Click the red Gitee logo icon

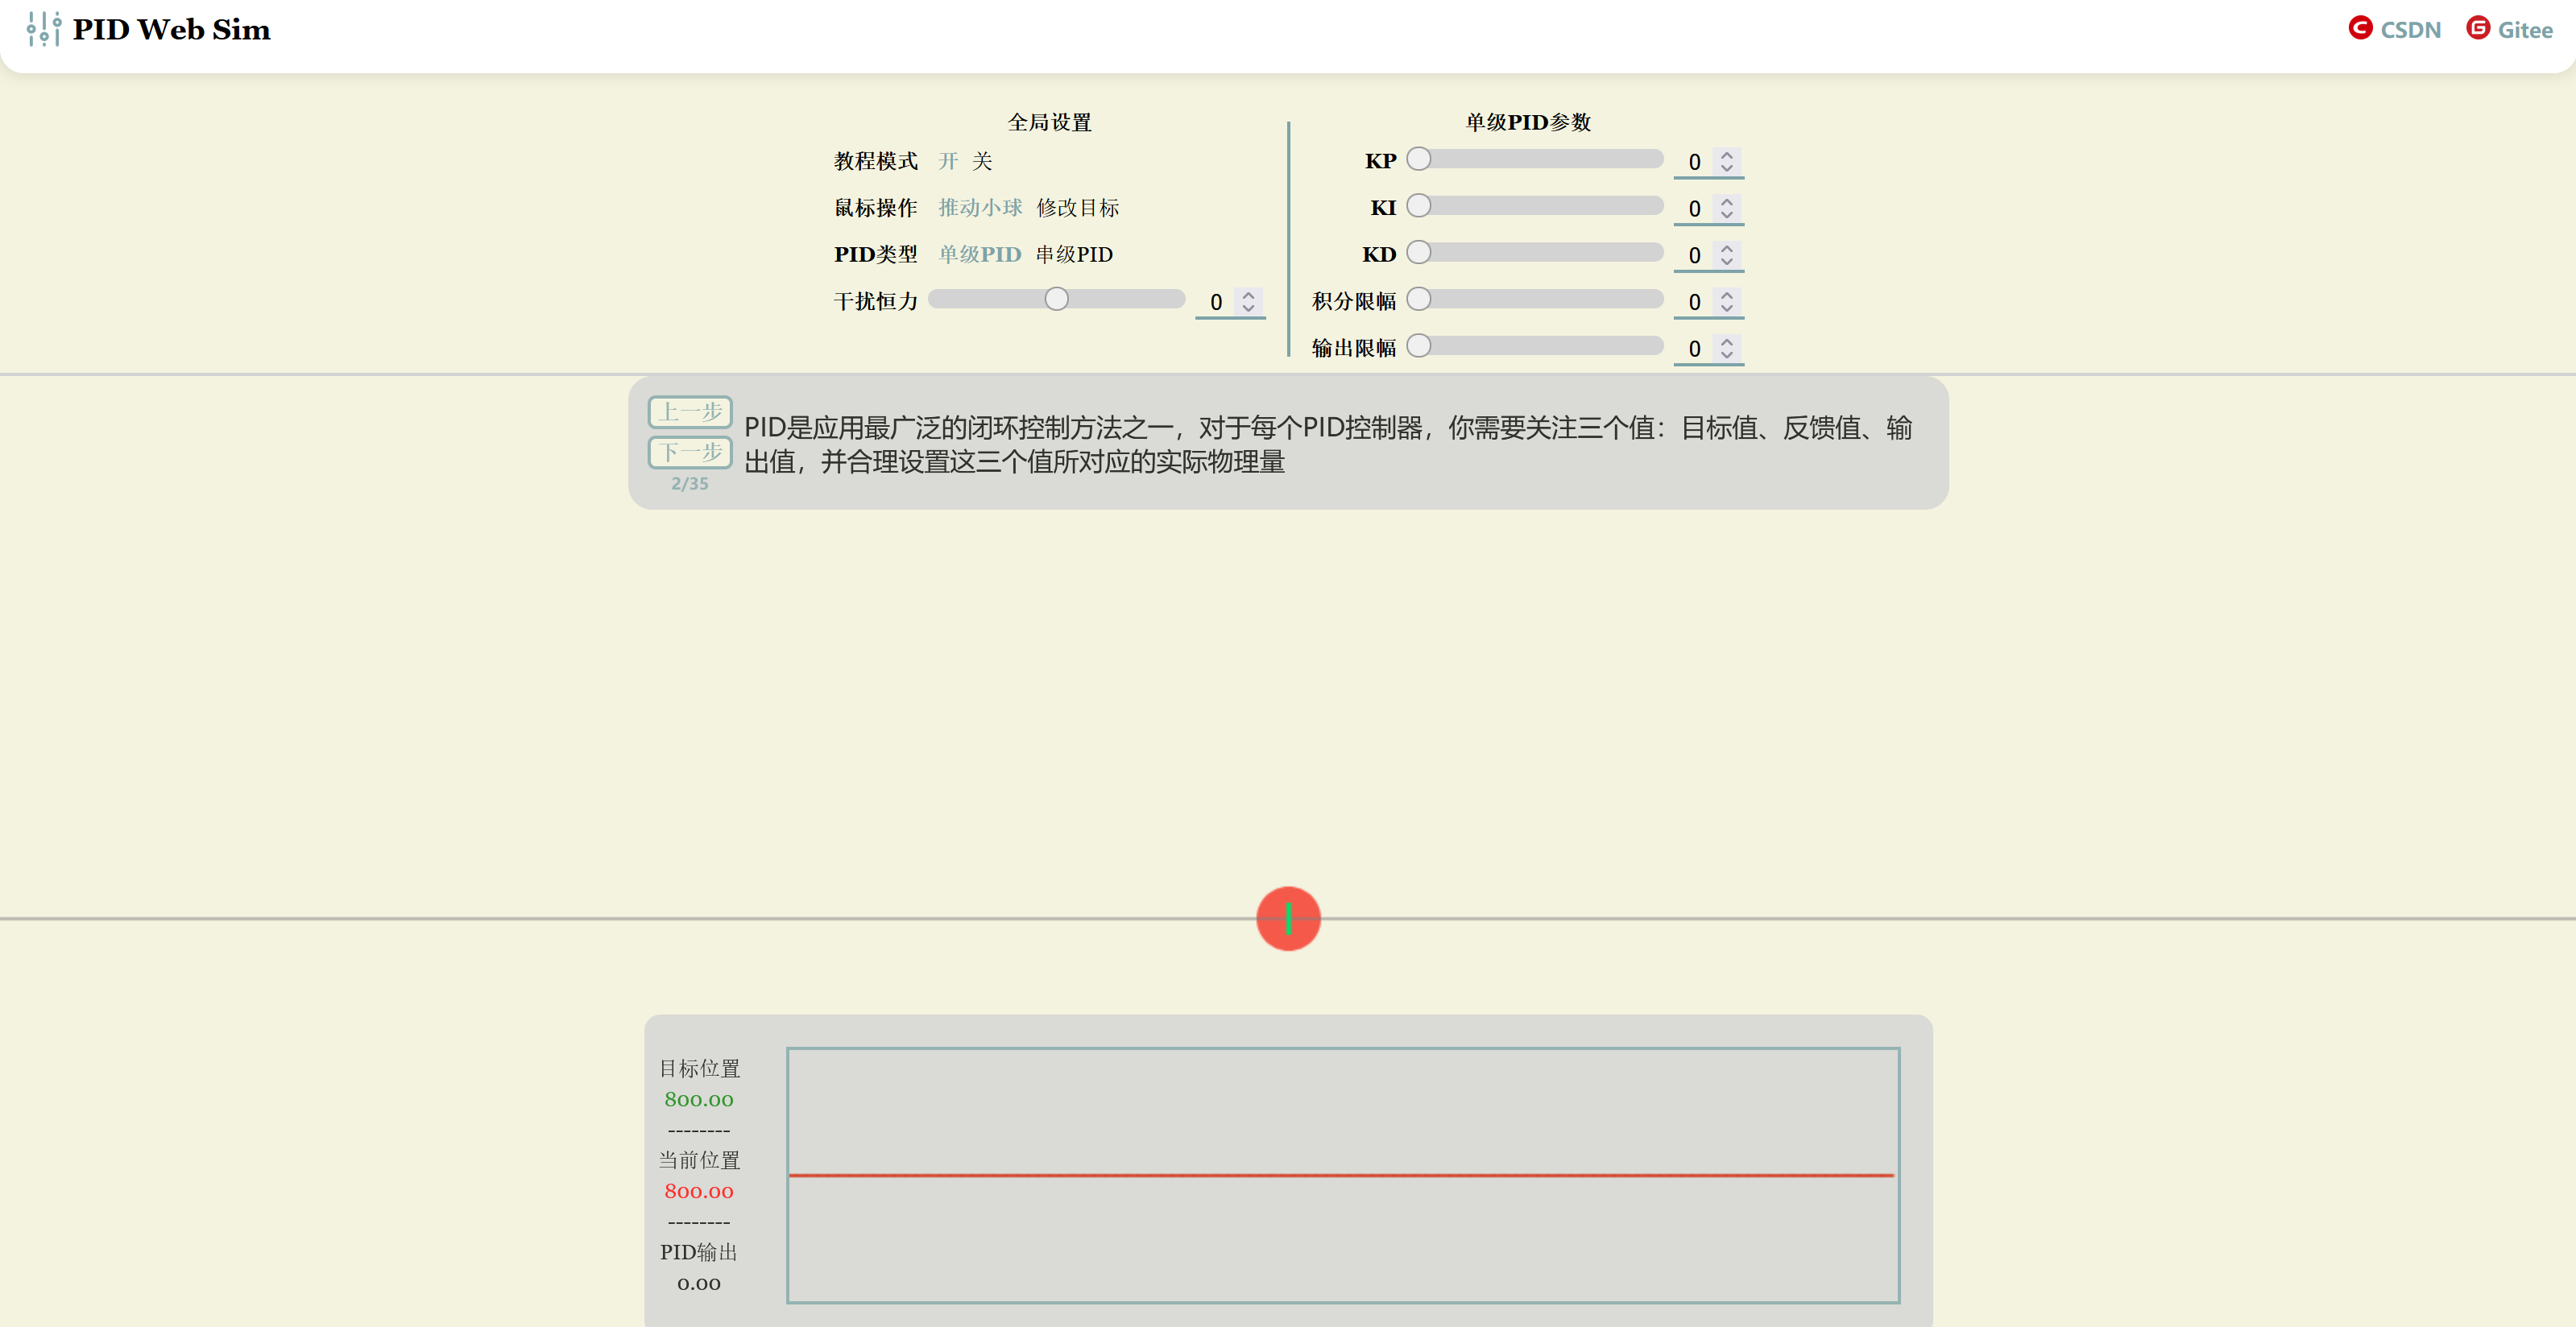2478,28
